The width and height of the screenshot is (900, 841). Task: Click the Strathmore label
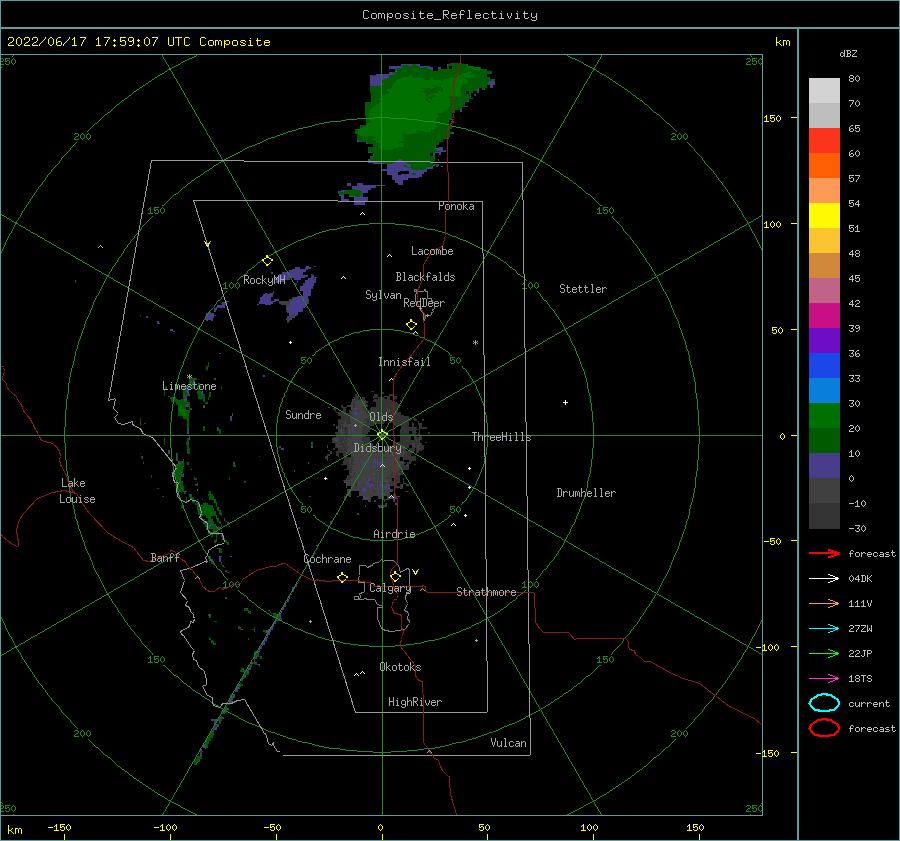tap(486, 592)
